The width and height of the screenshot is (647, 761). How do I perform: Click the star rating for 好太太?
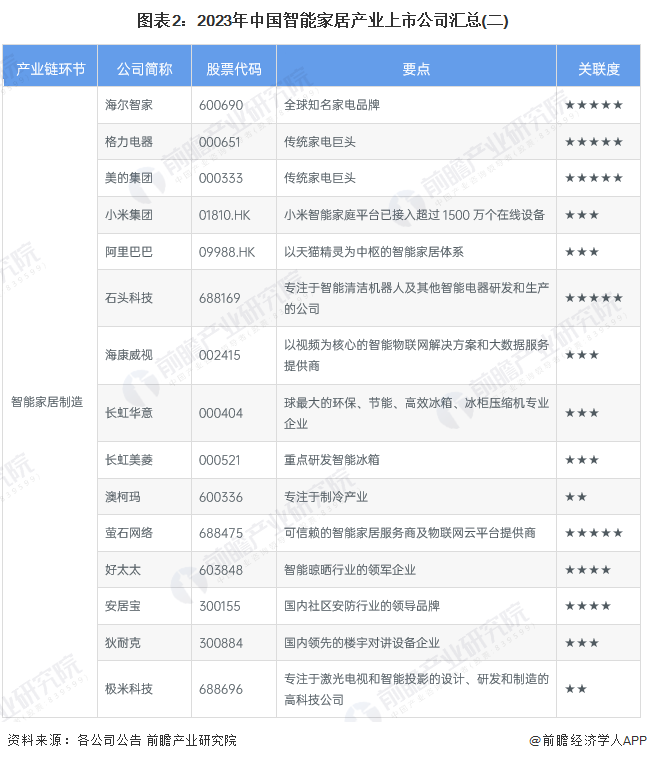click(588, 570)
